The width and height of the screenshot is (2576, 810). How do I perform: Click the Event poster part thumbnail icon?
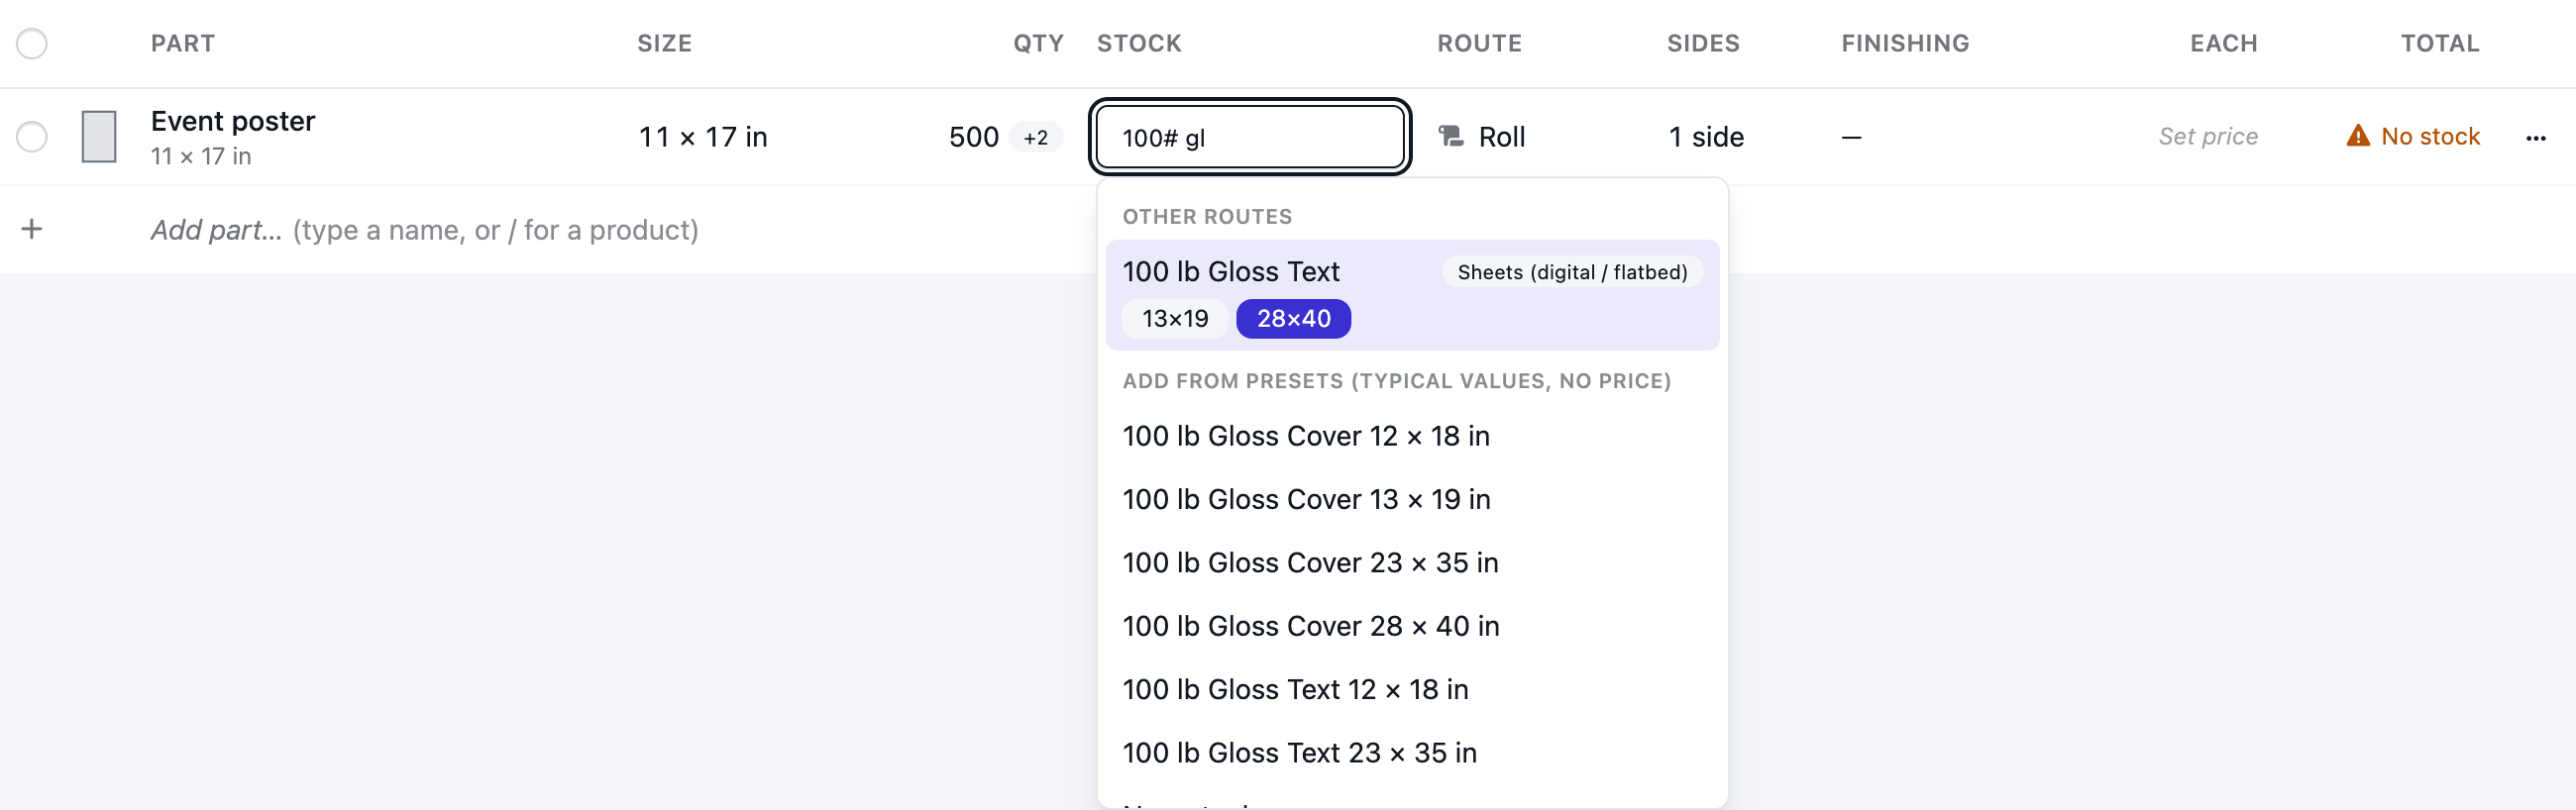click(x=99, y=136)
